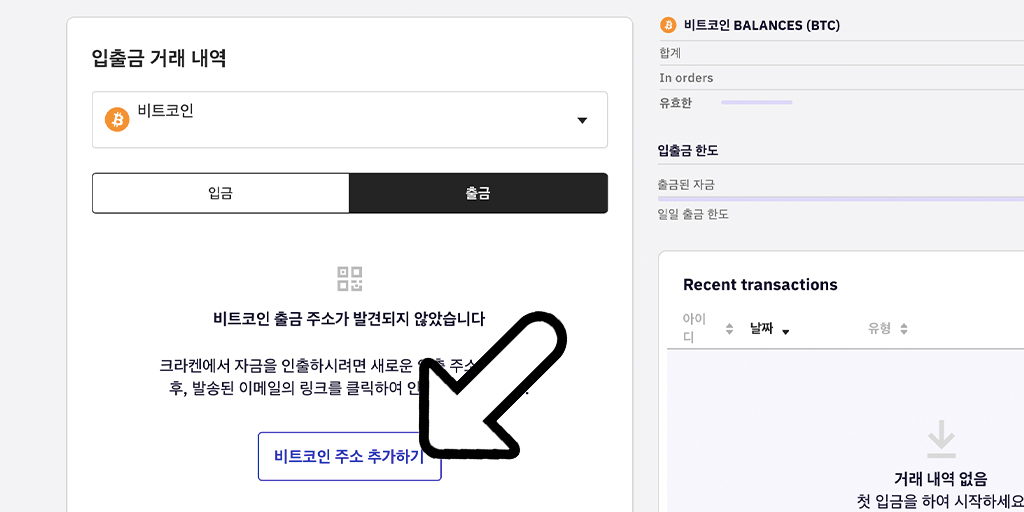The height and width of the screenshot is (512, 1024).
Task: Click the Bitcoin logo in the currency selector
Action: 118,120
